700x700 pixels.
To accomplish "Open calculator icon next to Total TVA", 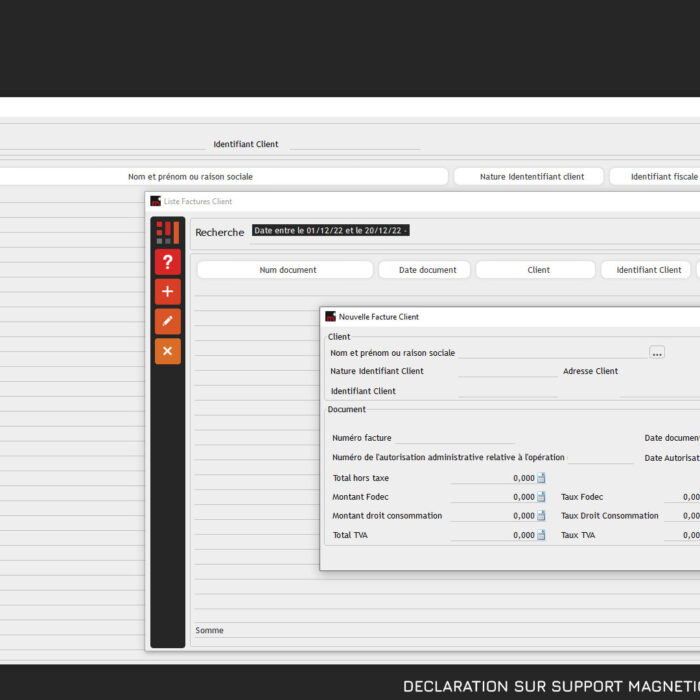I will (541, 535).
